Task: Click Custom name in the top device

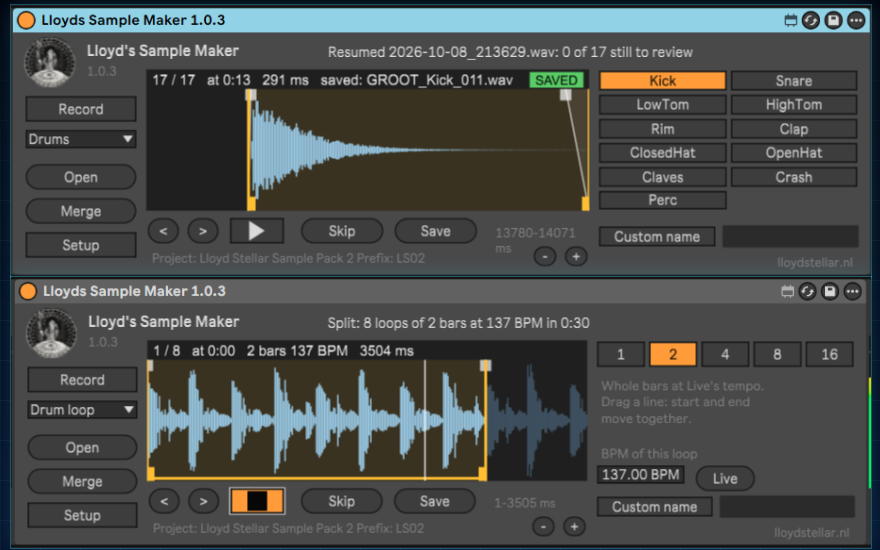Action: (657, 237)
